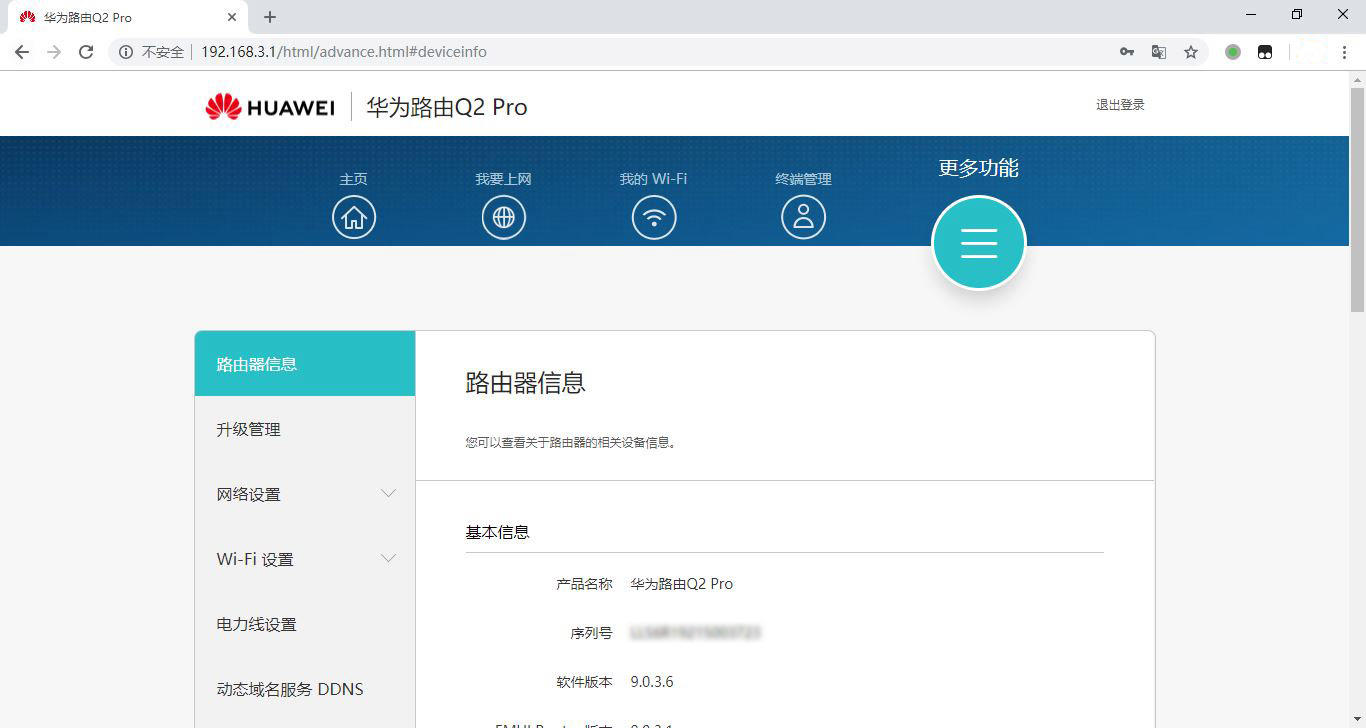Click the 软件版本 label
The image size is (1366, 728).
pos(584,682)
